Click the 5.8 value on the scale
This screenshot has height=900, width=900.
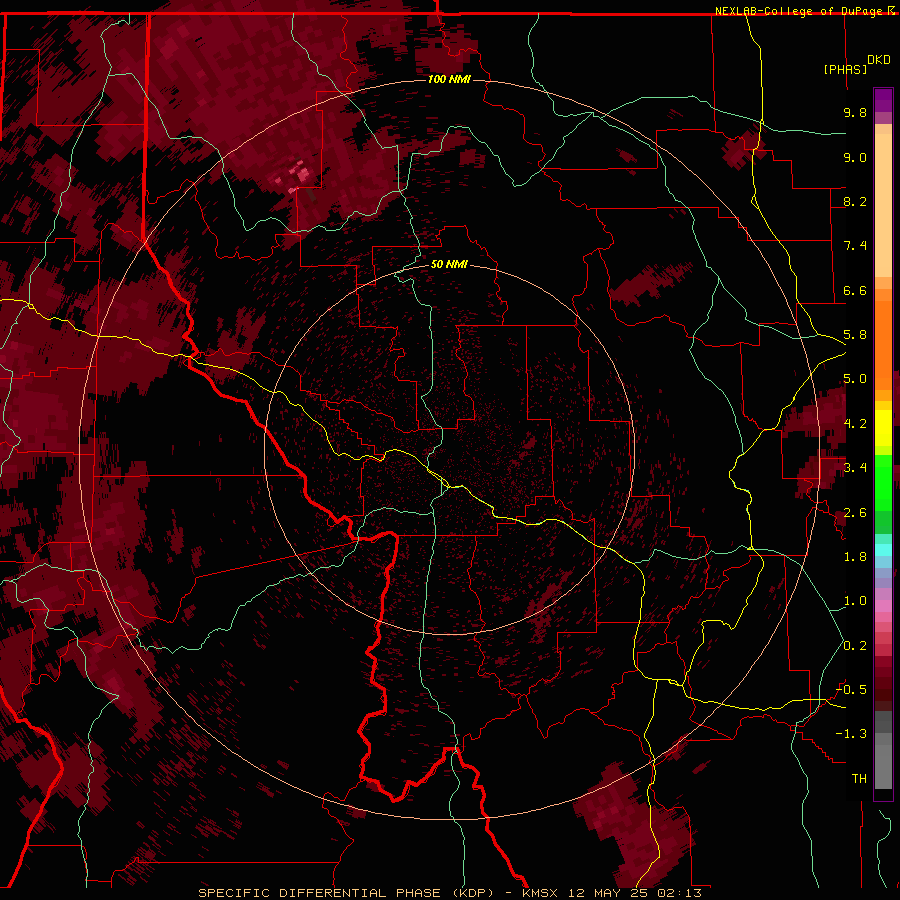(x=855, y=335)
